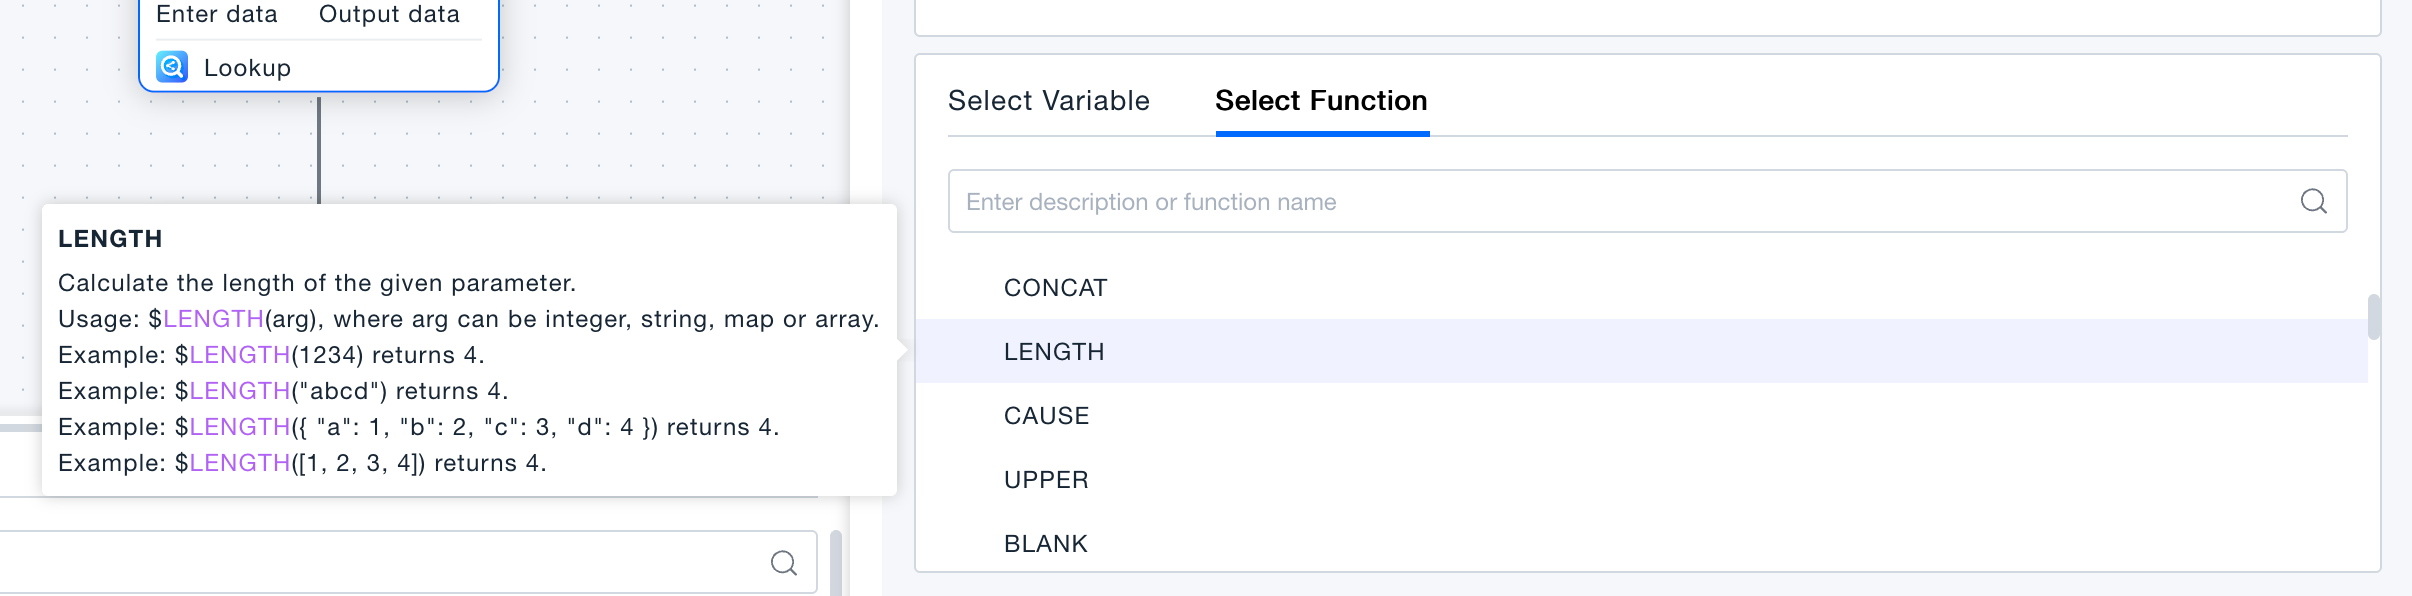Choose the UPPER function
The width and height of the screenshot is (2412, 596).
[x=1045, y=479]
